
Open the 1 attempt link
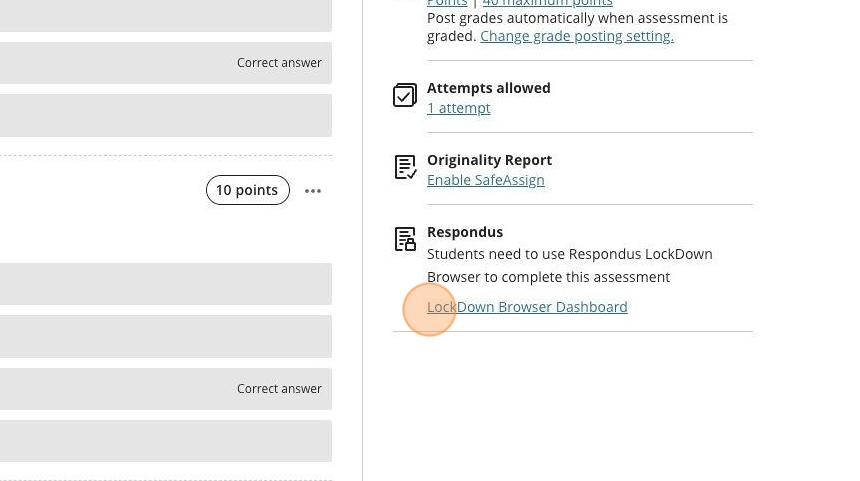point(458,108)
